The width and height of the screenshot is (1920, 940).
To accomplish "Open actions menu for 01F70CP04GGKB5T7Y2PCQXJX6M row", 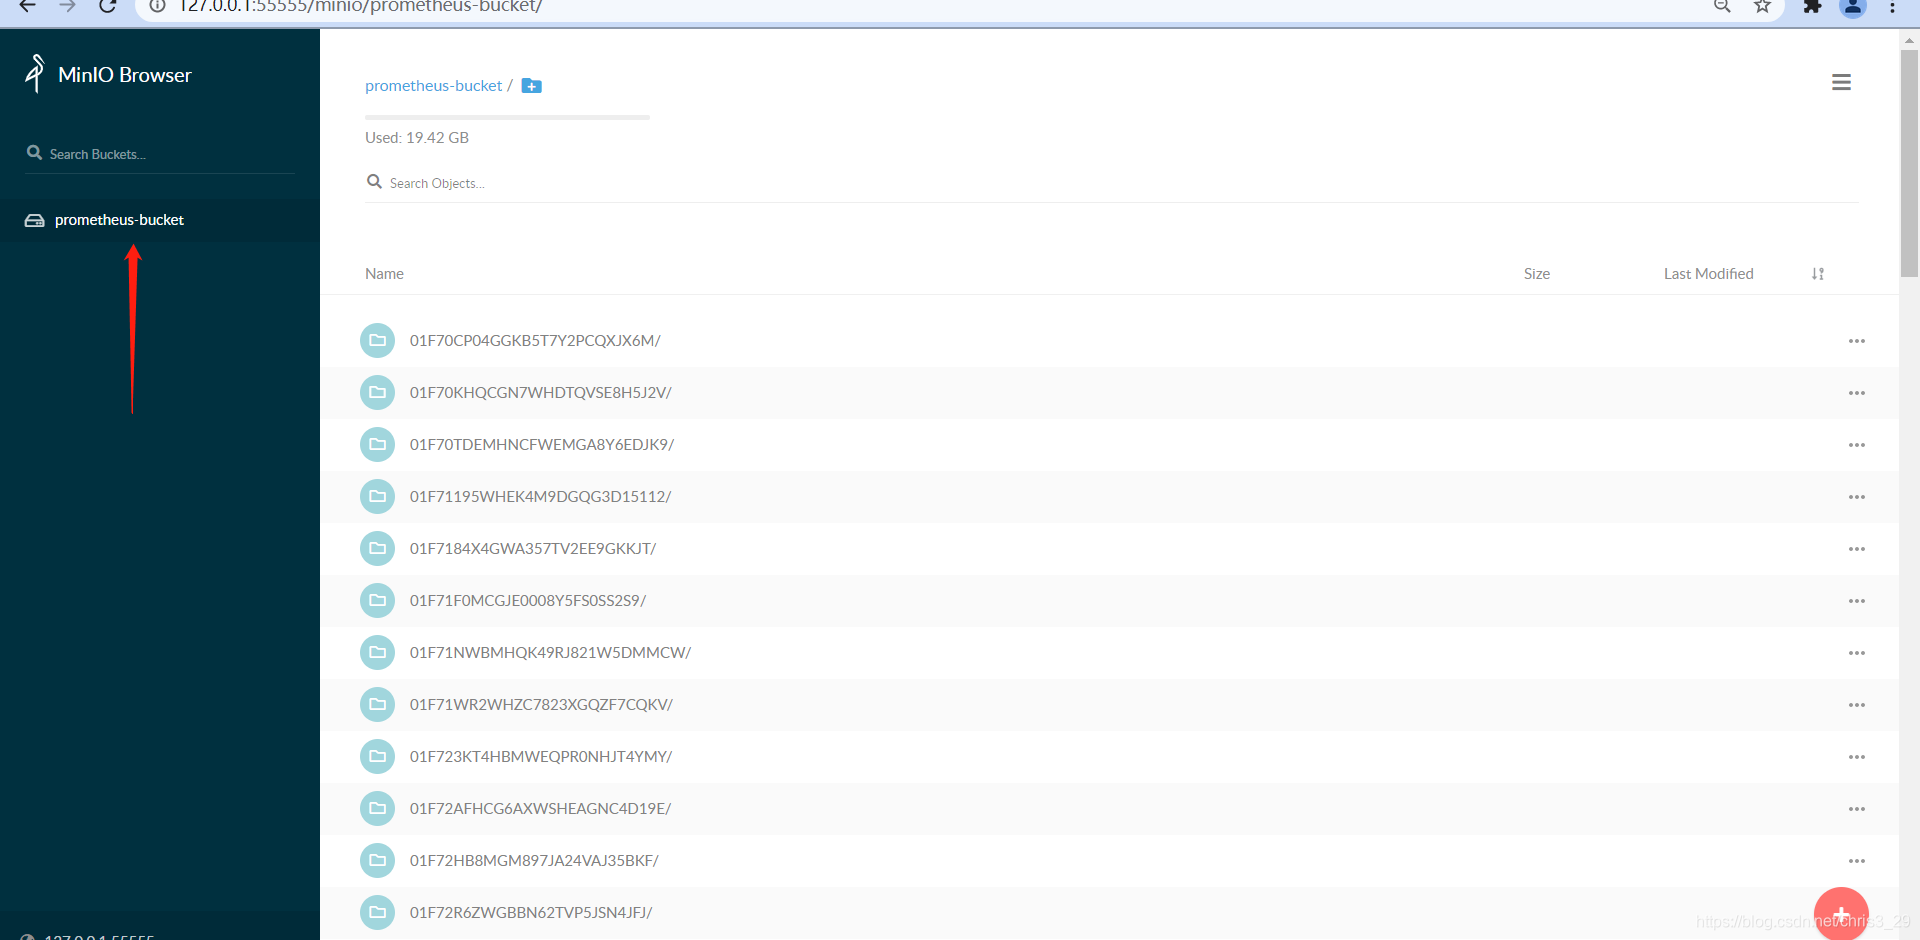I will point(1857,341).
